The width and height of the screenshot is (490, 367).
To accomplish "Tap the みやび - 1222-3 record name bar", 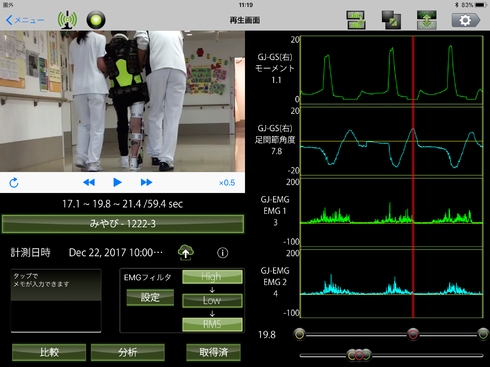I will (123, 224).
